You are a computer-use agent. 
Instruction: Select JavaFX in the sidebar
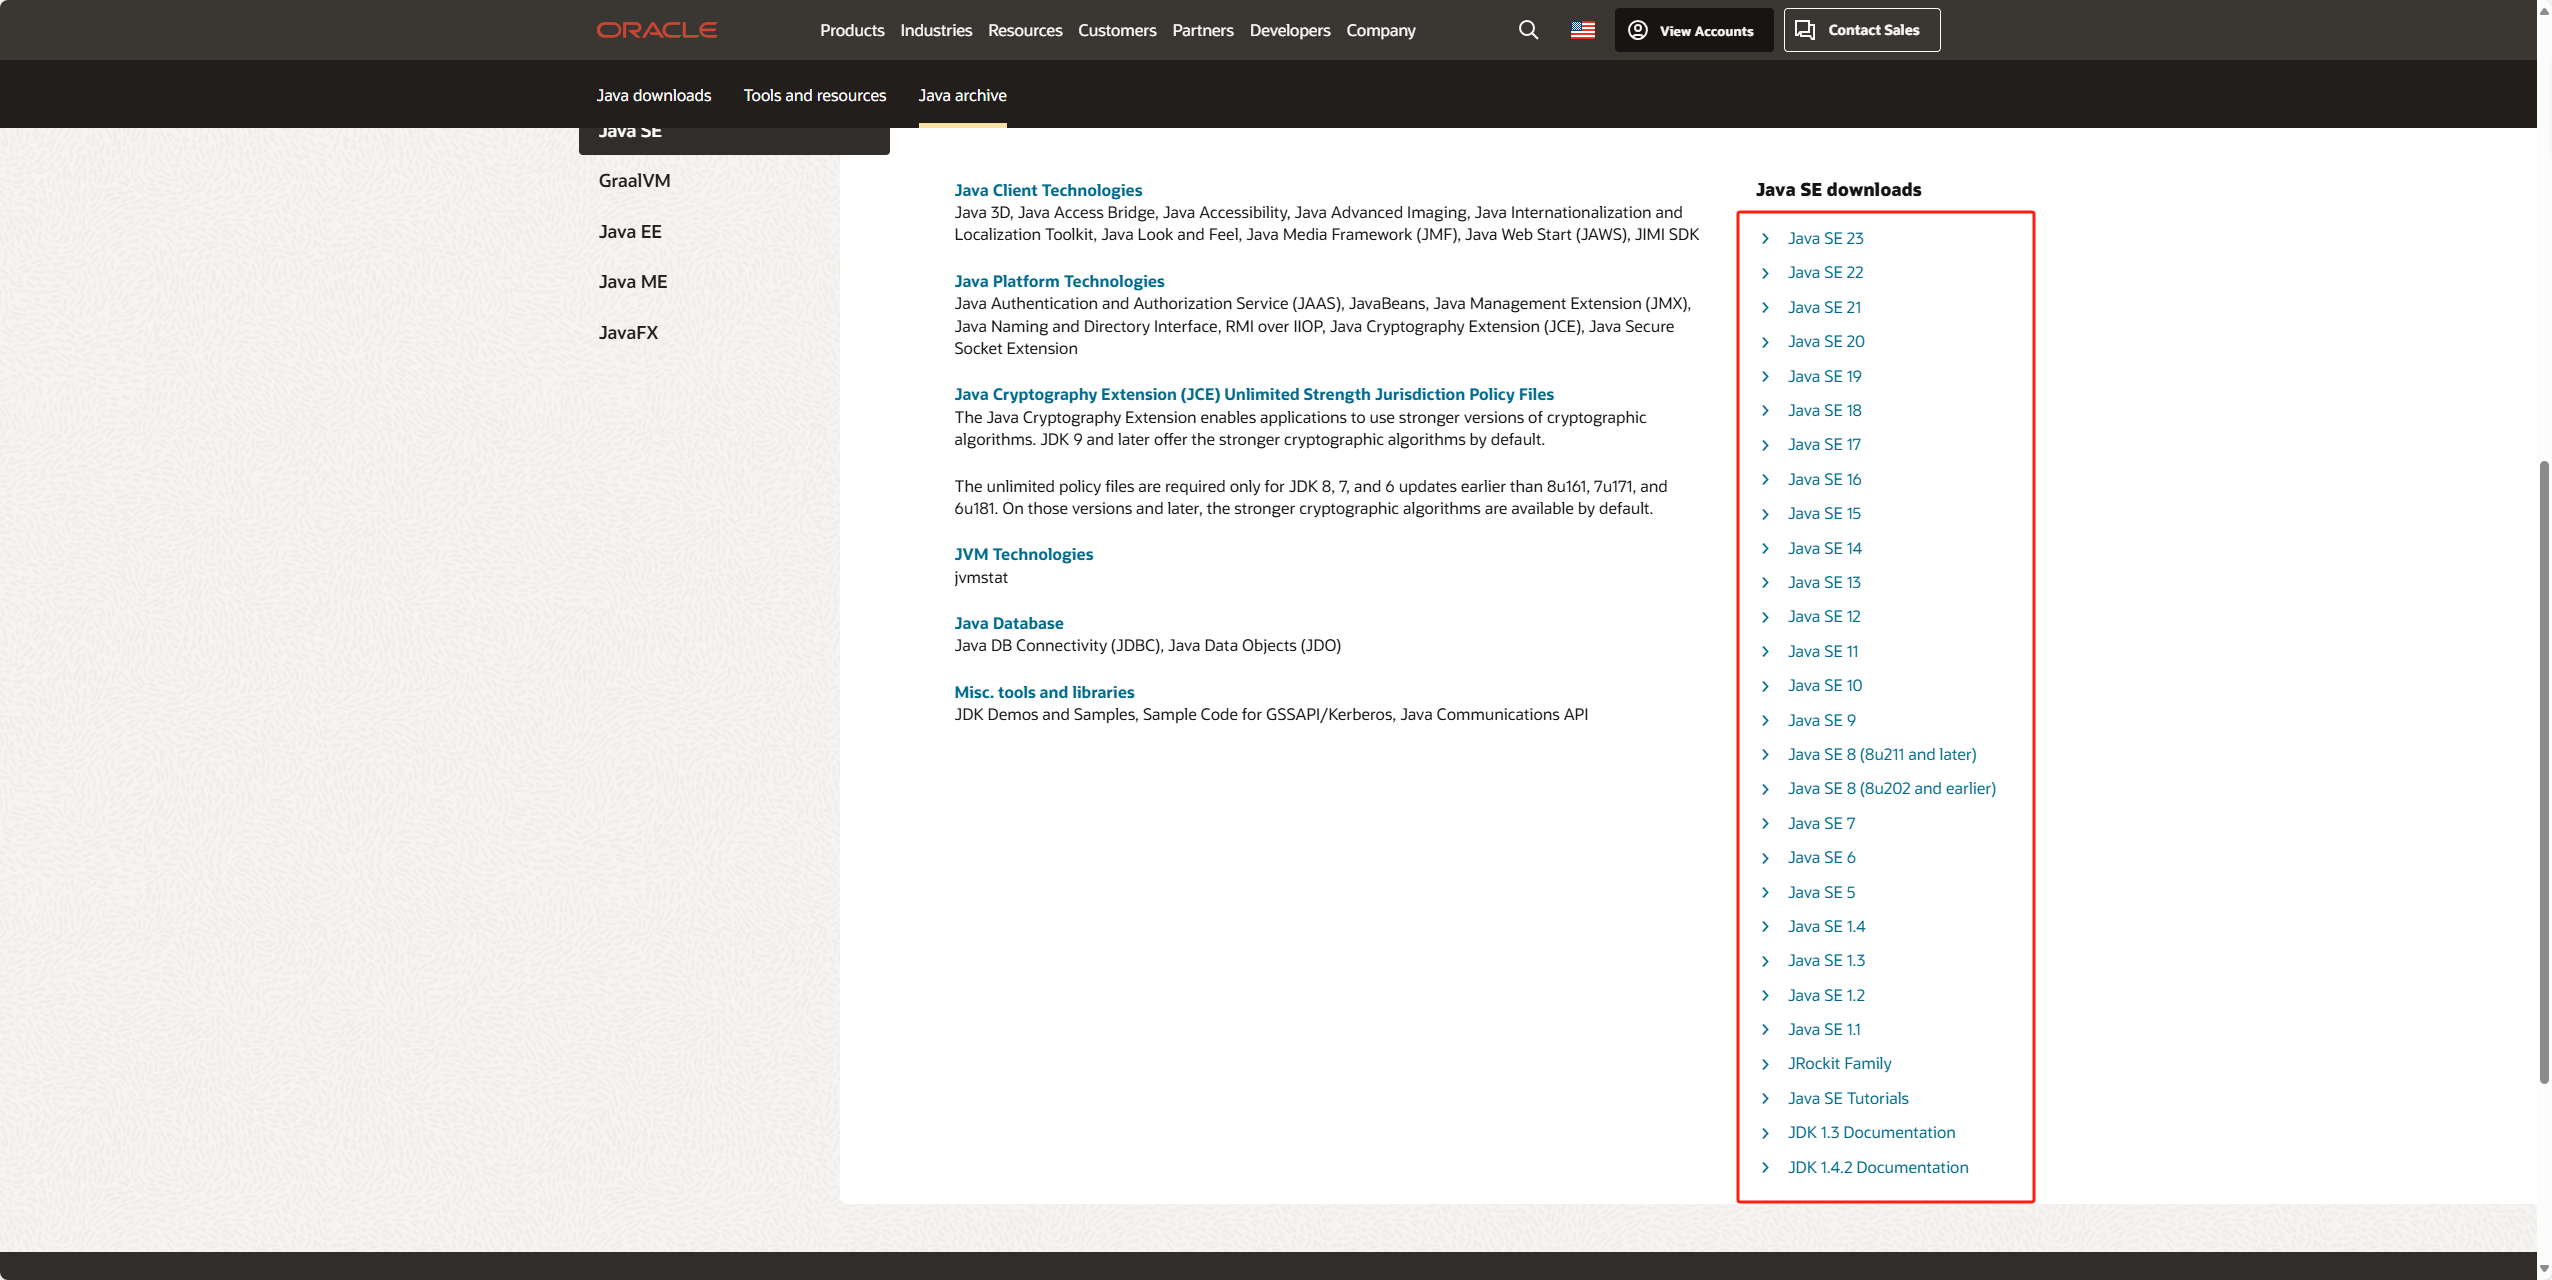(628, 333)
